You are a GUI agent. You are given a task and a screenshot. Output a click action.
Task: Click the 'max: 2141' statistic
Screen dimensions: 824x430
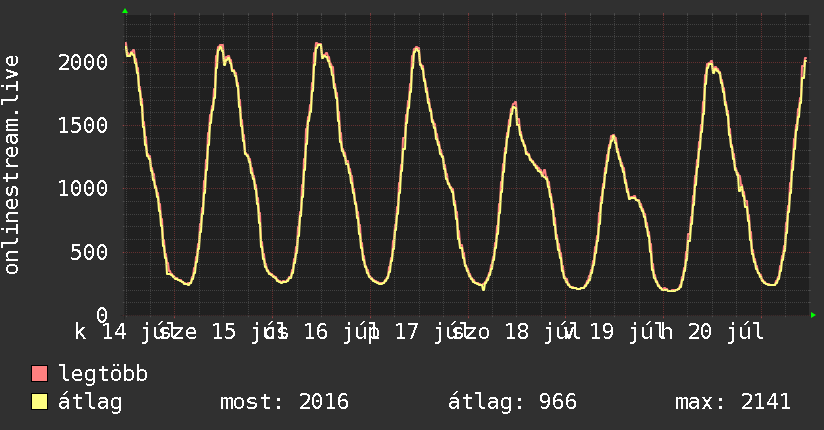(733, 402)
